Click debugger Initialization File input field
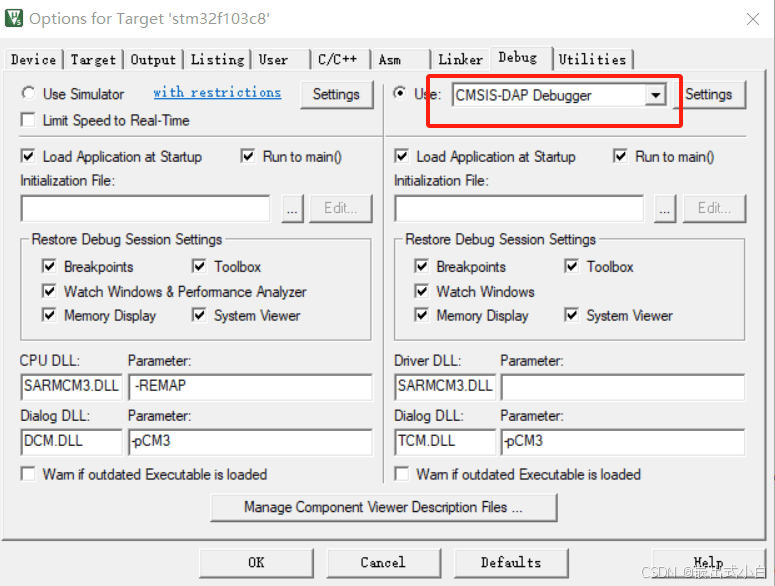Image resolution: width=775 pixels, height=586 pixels. (x=519, y=208)
